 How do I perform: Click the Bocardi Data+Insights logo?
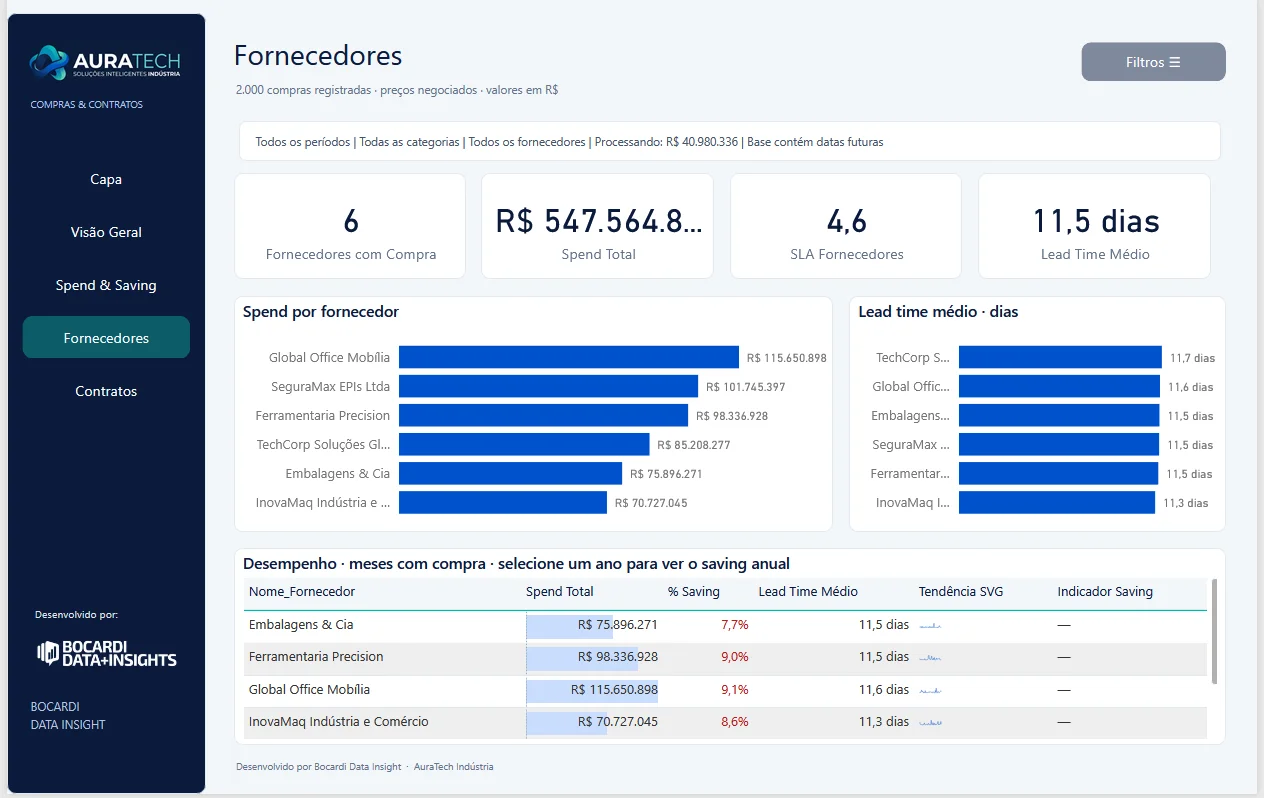[x=107, y=653]
